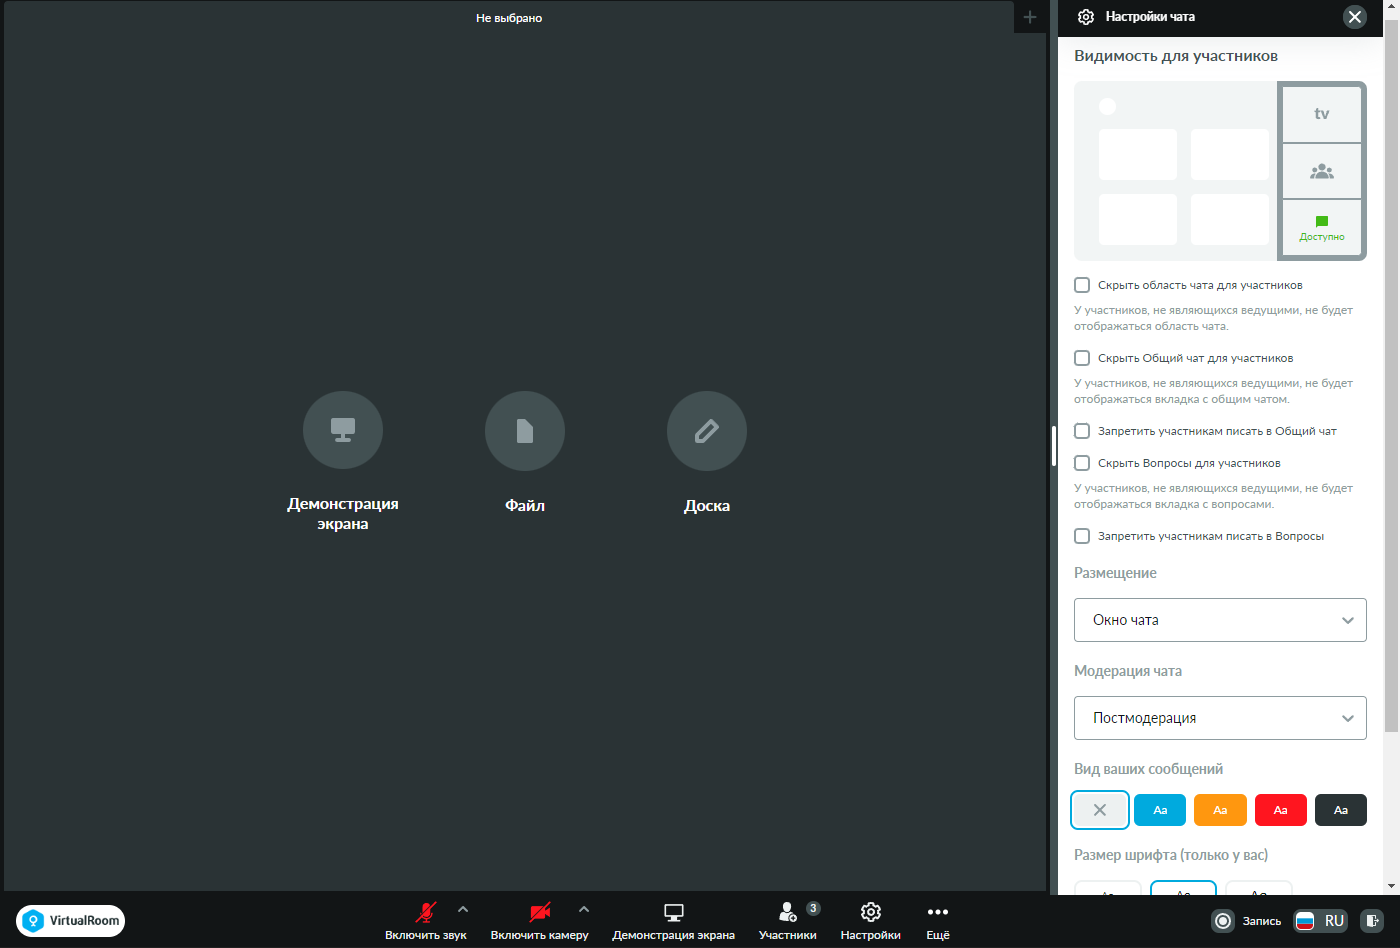Click the Запись label text
1400x948 pixels.
click(1262, 921)
